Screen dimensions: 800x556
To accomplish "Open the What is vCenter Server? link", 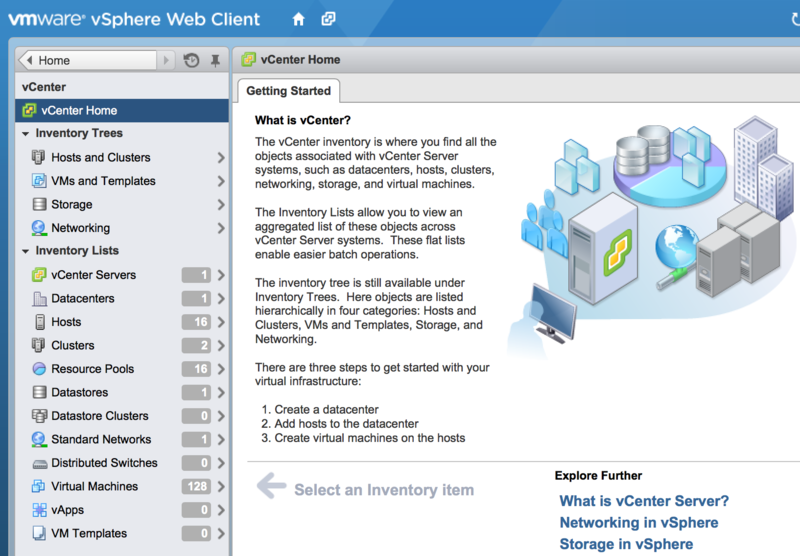I will coord(644,501).
